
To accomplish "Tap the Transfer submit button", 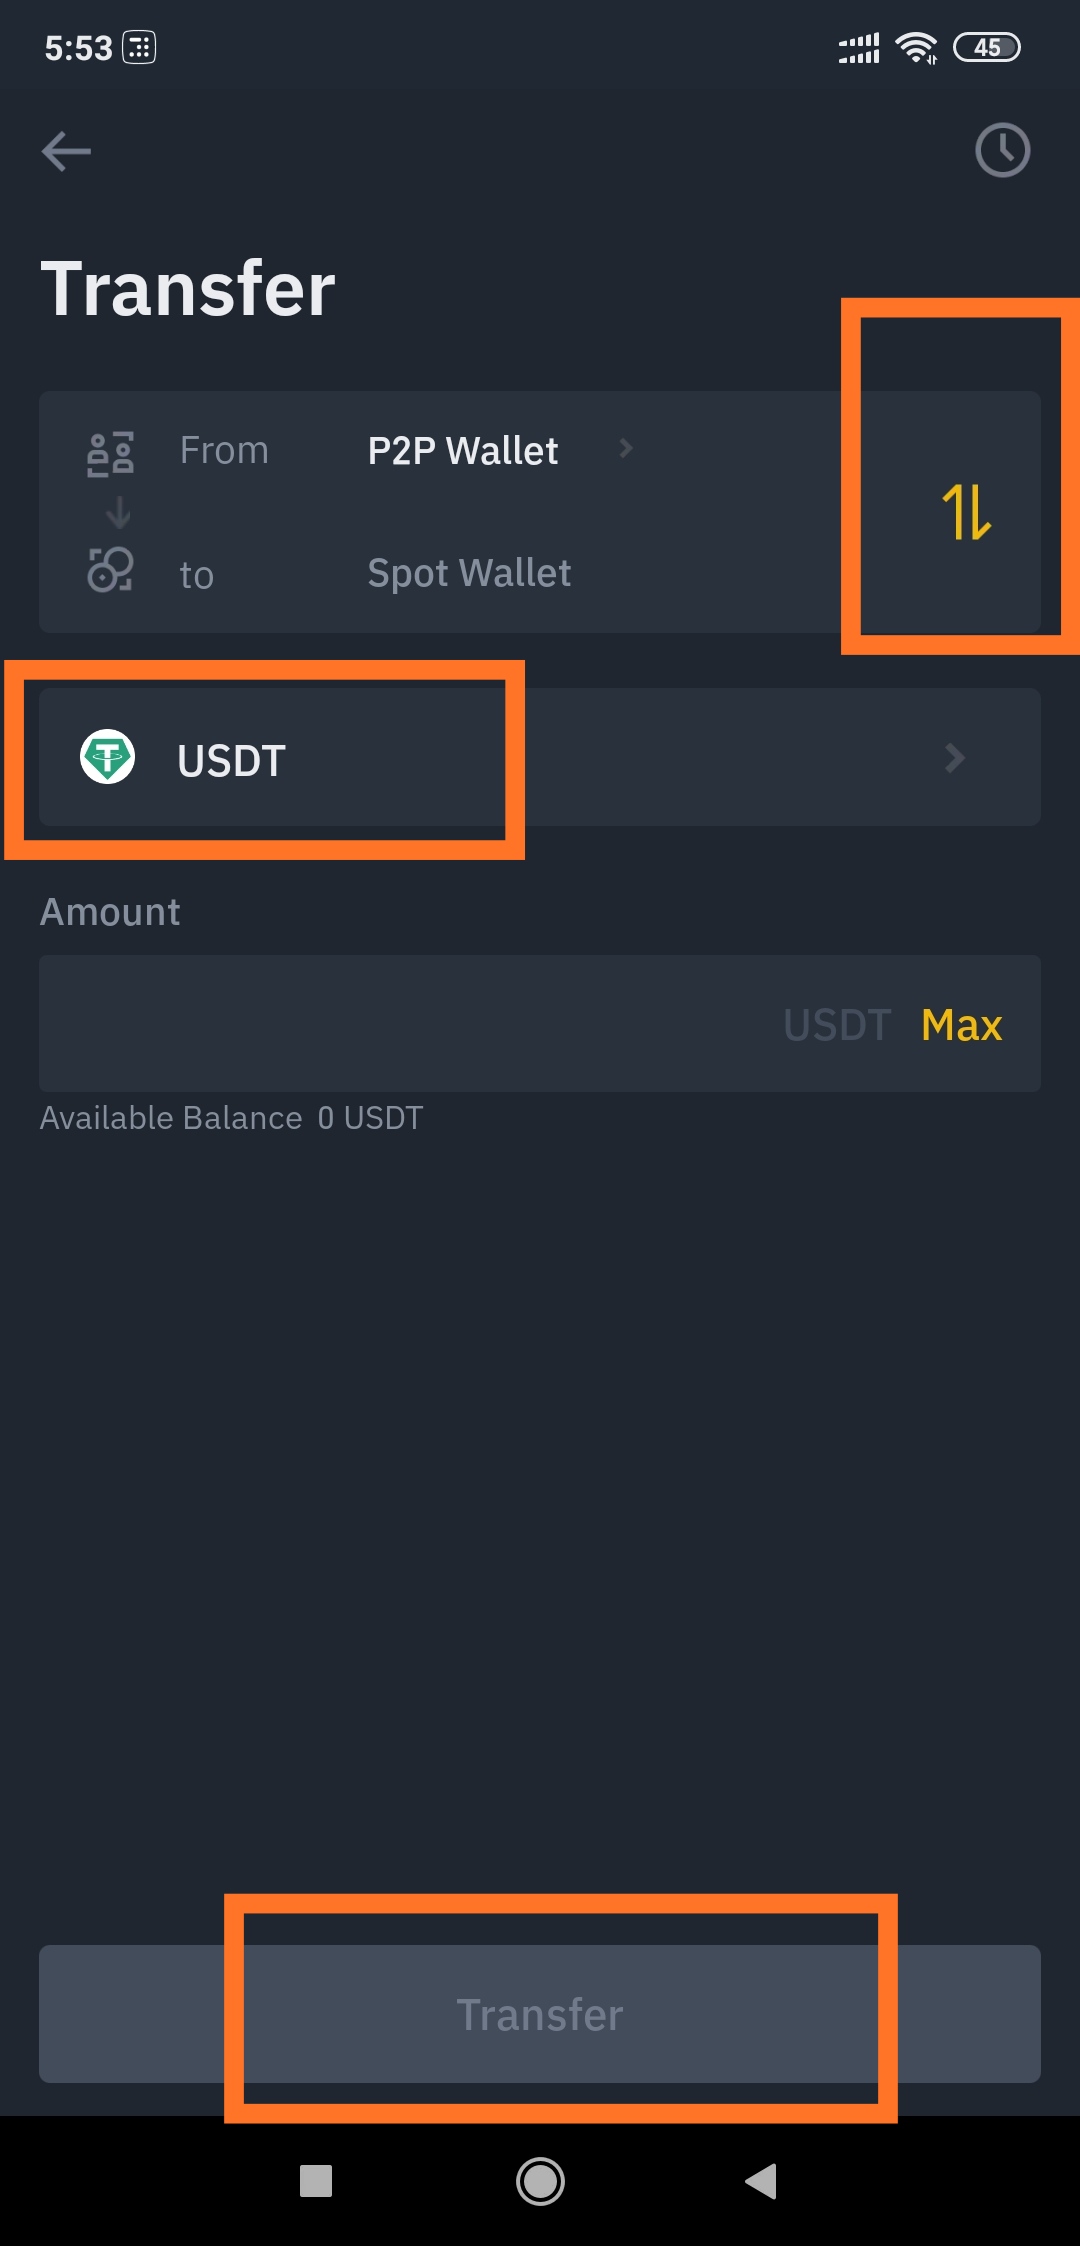I will (x=540, y=2014).
